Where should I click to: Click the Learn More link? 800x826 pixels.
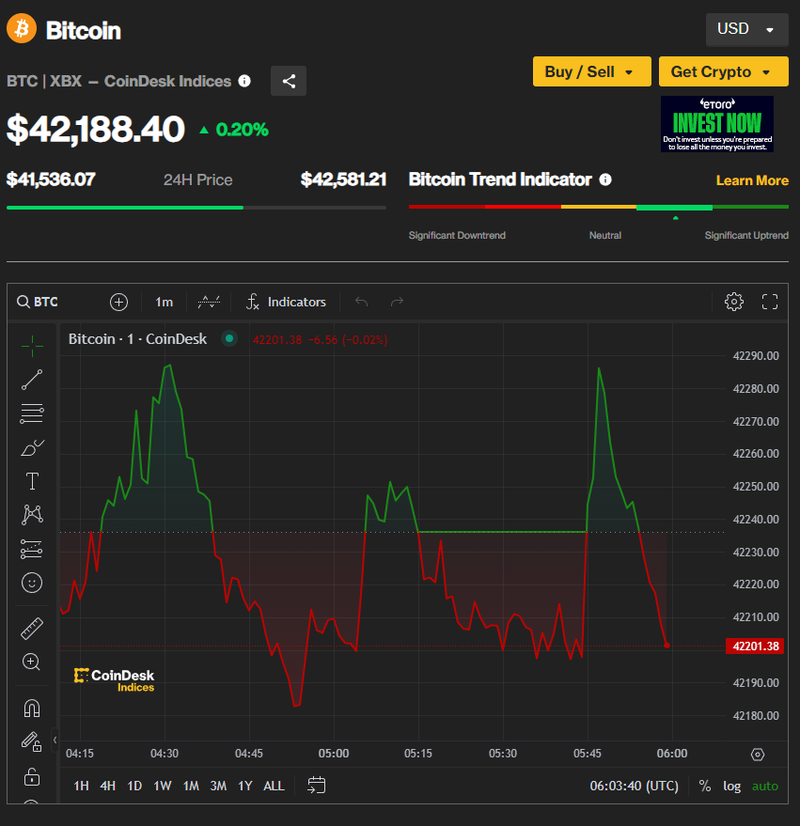(x=752, y=180)
